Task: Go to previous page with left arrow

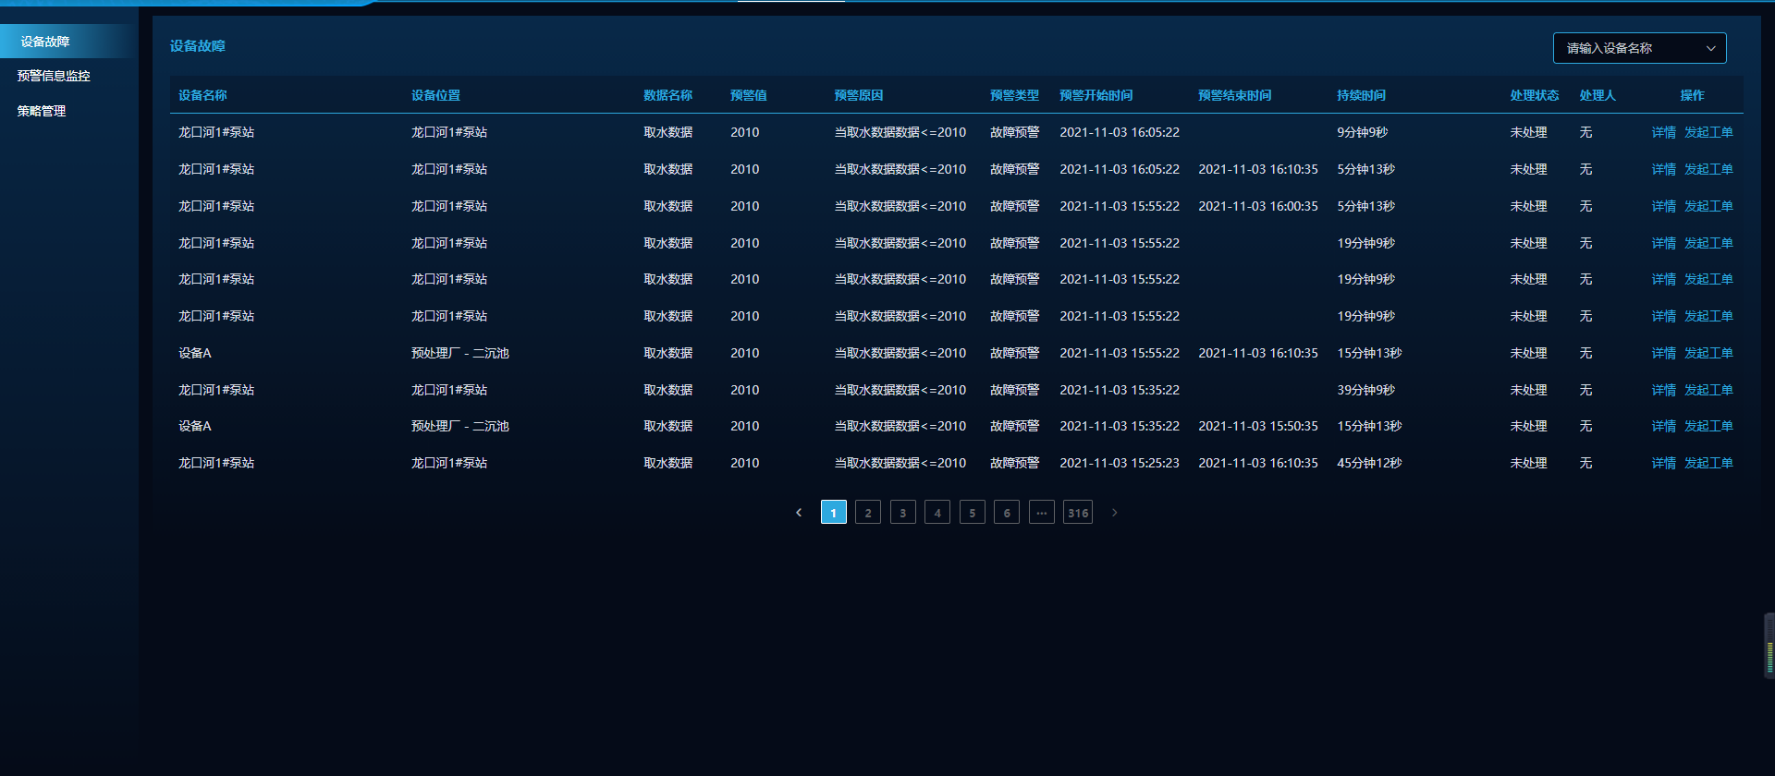Action: point(798,513)
